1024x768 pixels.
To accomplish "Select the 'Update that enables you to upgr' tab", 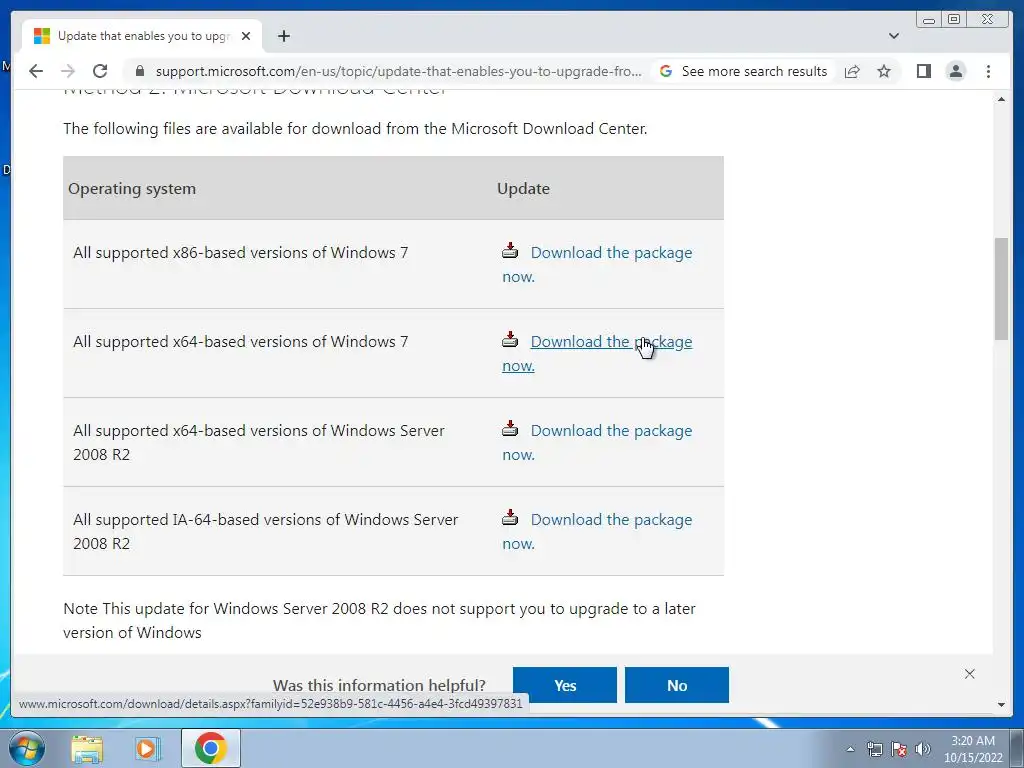I will click(142, 36).
